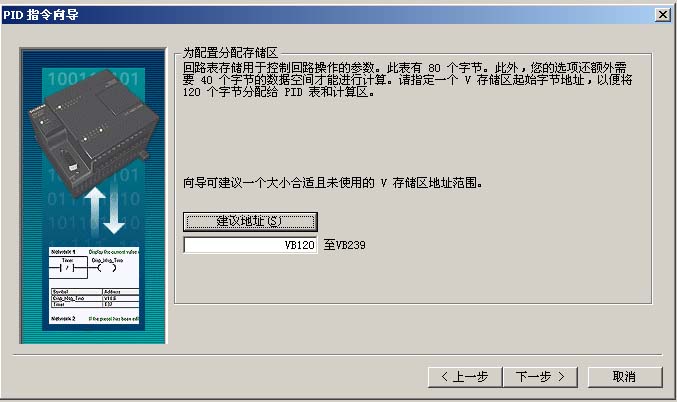Image resolution: width=677 pixels, height=402 pixels.
Task: Focus the VB120 start address field
Action: point(250,245)
